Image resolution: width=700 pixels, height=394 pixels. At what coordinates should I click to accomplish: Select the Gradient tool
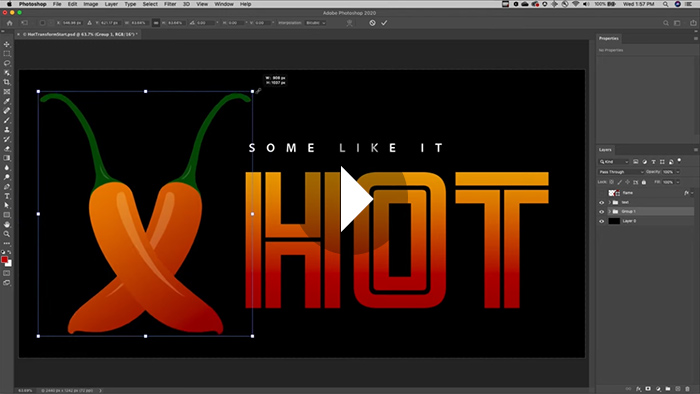[7, 158]
